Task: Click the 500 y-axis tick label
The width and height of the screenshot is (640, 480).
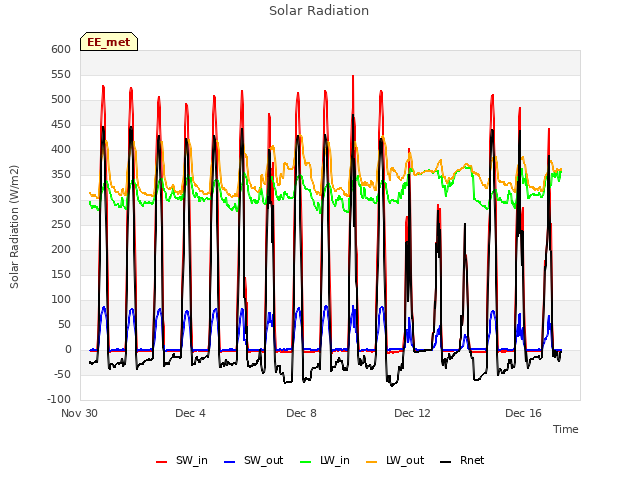Action: click(61, 100)
